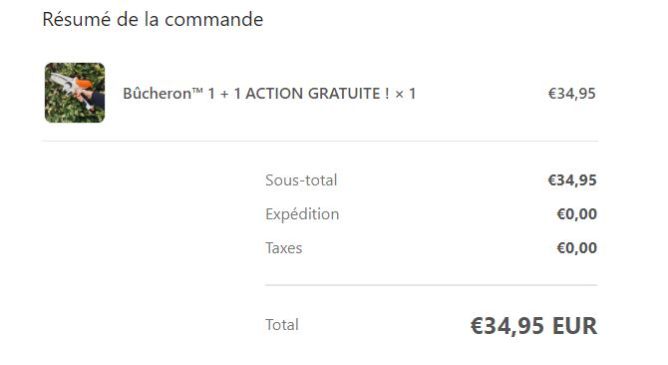The image size is (668, 365).
Task: Click the Bûcheron product thumbnail image
Action: coord(75,93)
